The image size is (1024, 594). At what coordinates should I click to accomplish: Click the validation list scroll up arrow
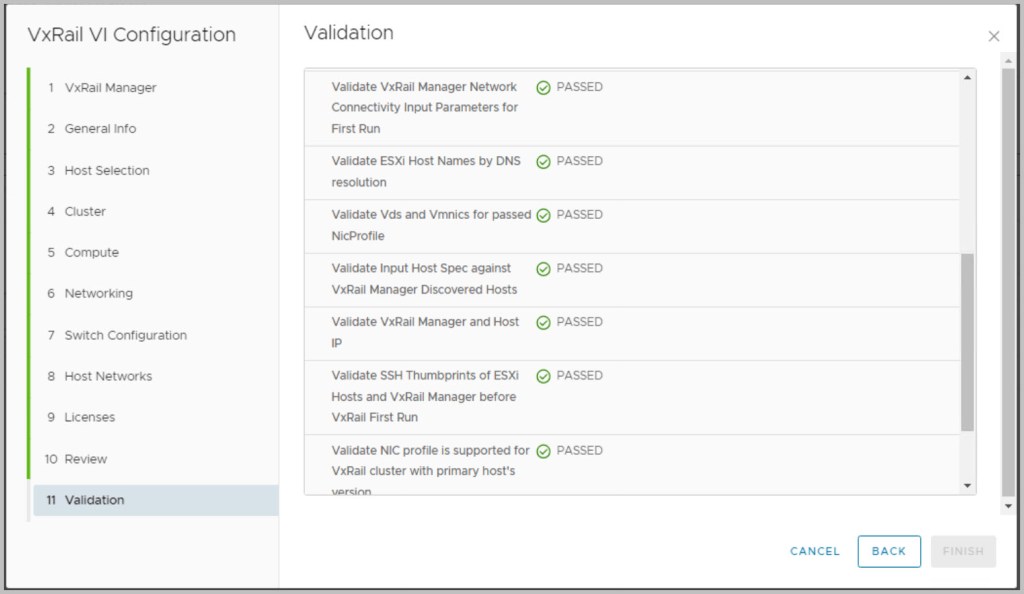pyautogui.click(x=967, y=78)
